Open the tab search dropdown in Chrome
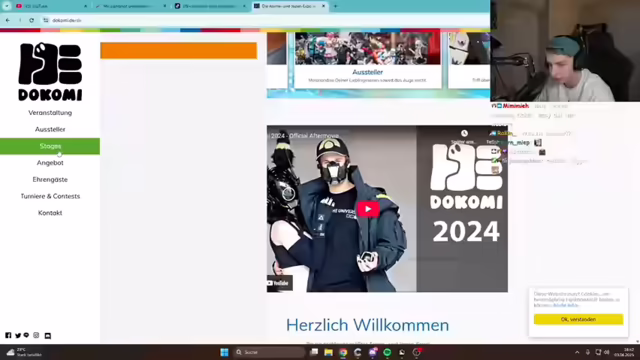Image resolution: width=640 pixels, height=360 pixels. [7, 6]
